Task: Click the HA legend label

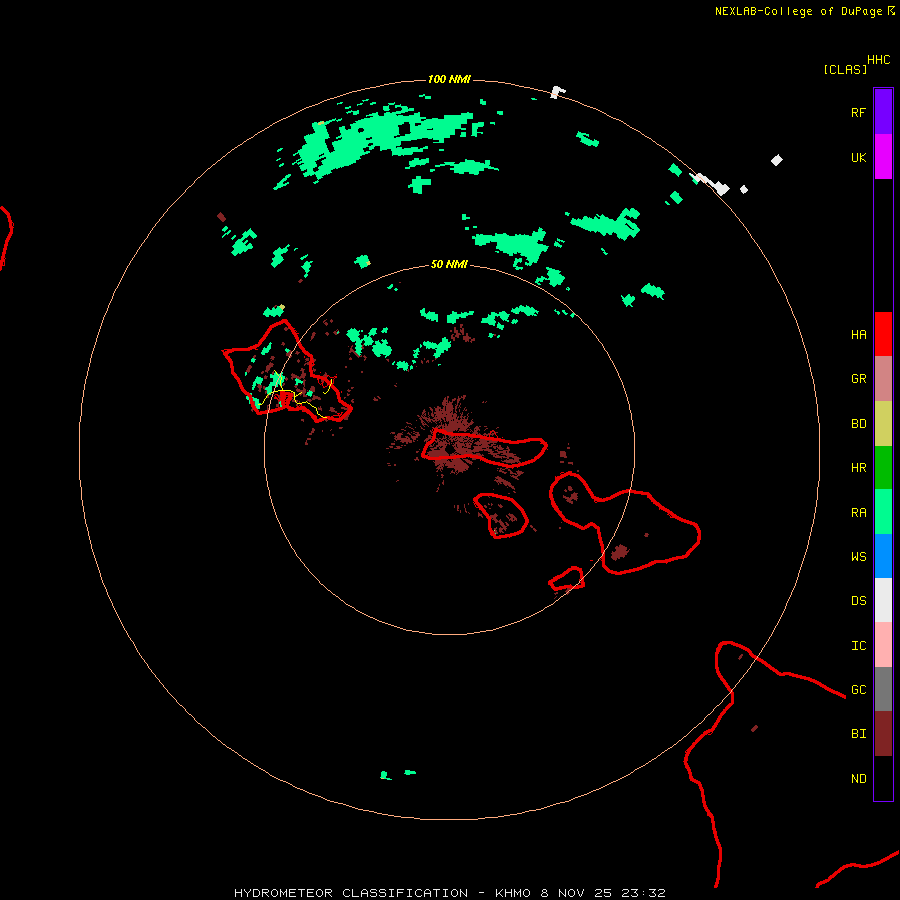Action: click(x=858, y=334)
